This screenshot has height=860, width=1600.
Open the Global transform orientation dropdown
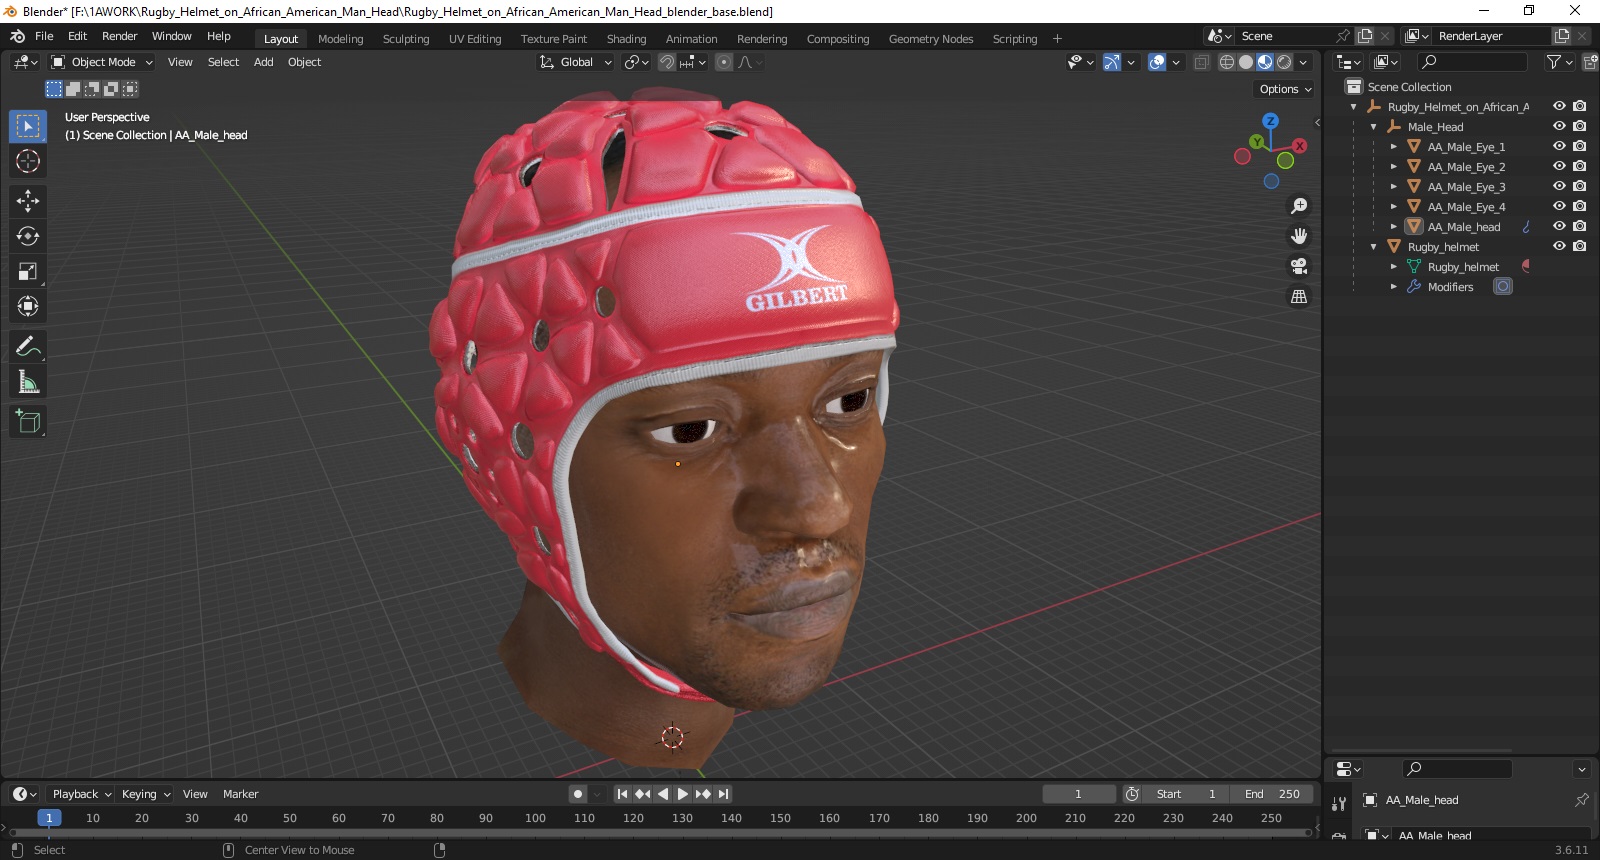point(576,62)
